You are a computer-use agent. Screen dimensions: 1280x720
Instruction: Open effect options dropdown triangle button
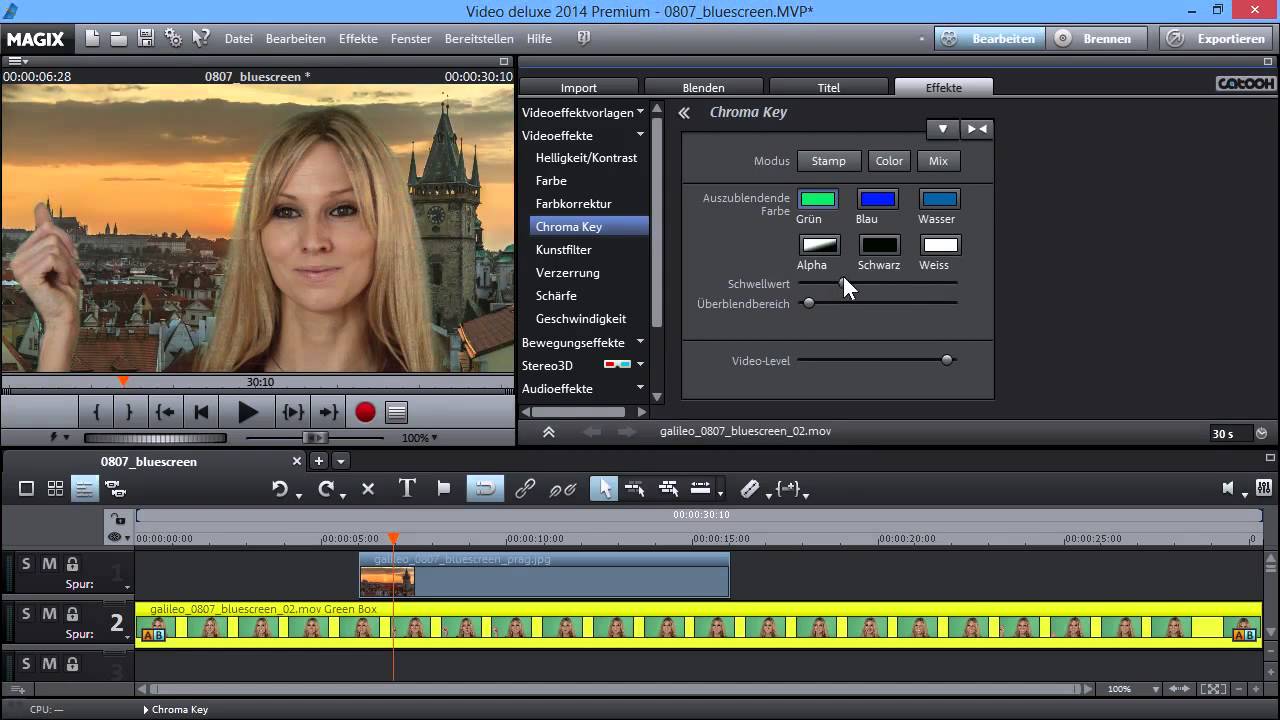coord(943,129)
